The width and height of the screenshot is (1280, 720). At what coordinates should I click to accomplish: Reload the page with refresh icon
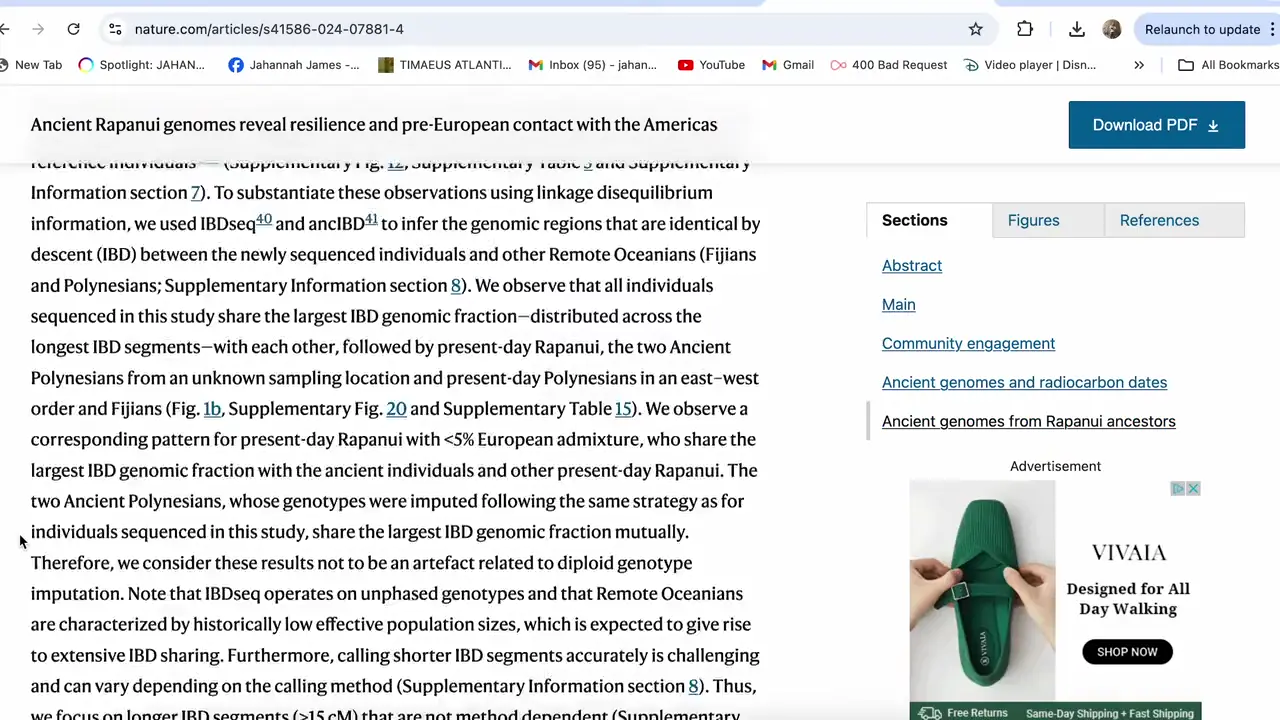click(73, 29)
